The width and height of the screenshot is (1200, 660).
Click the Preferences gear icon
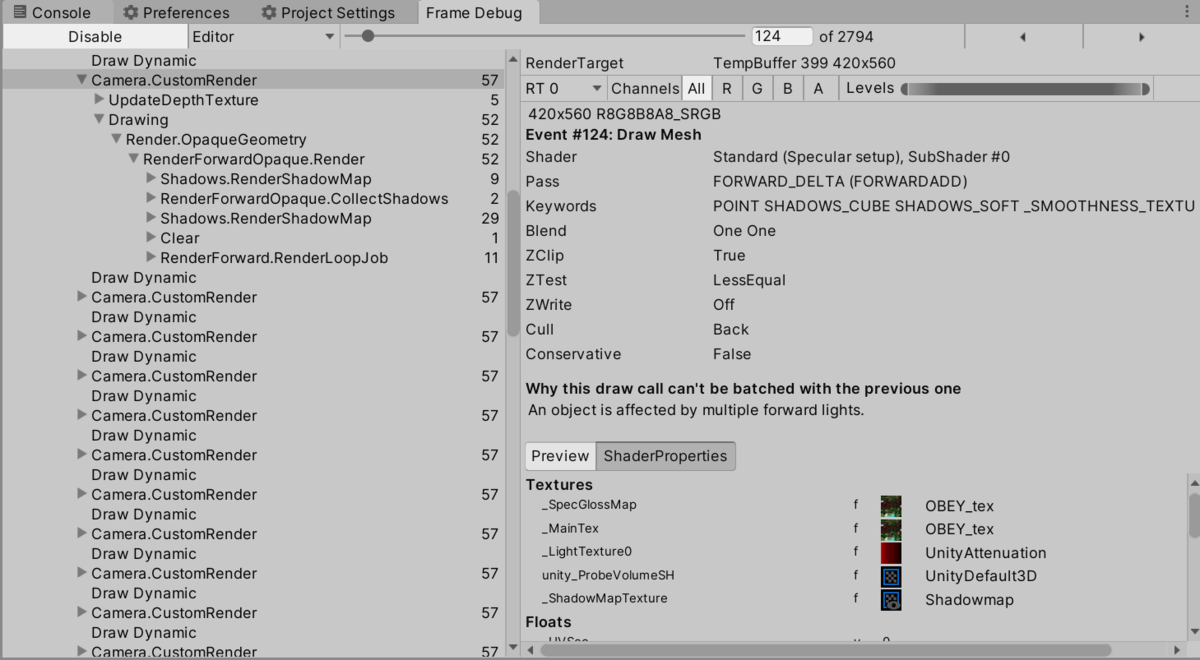pos(130,13)
